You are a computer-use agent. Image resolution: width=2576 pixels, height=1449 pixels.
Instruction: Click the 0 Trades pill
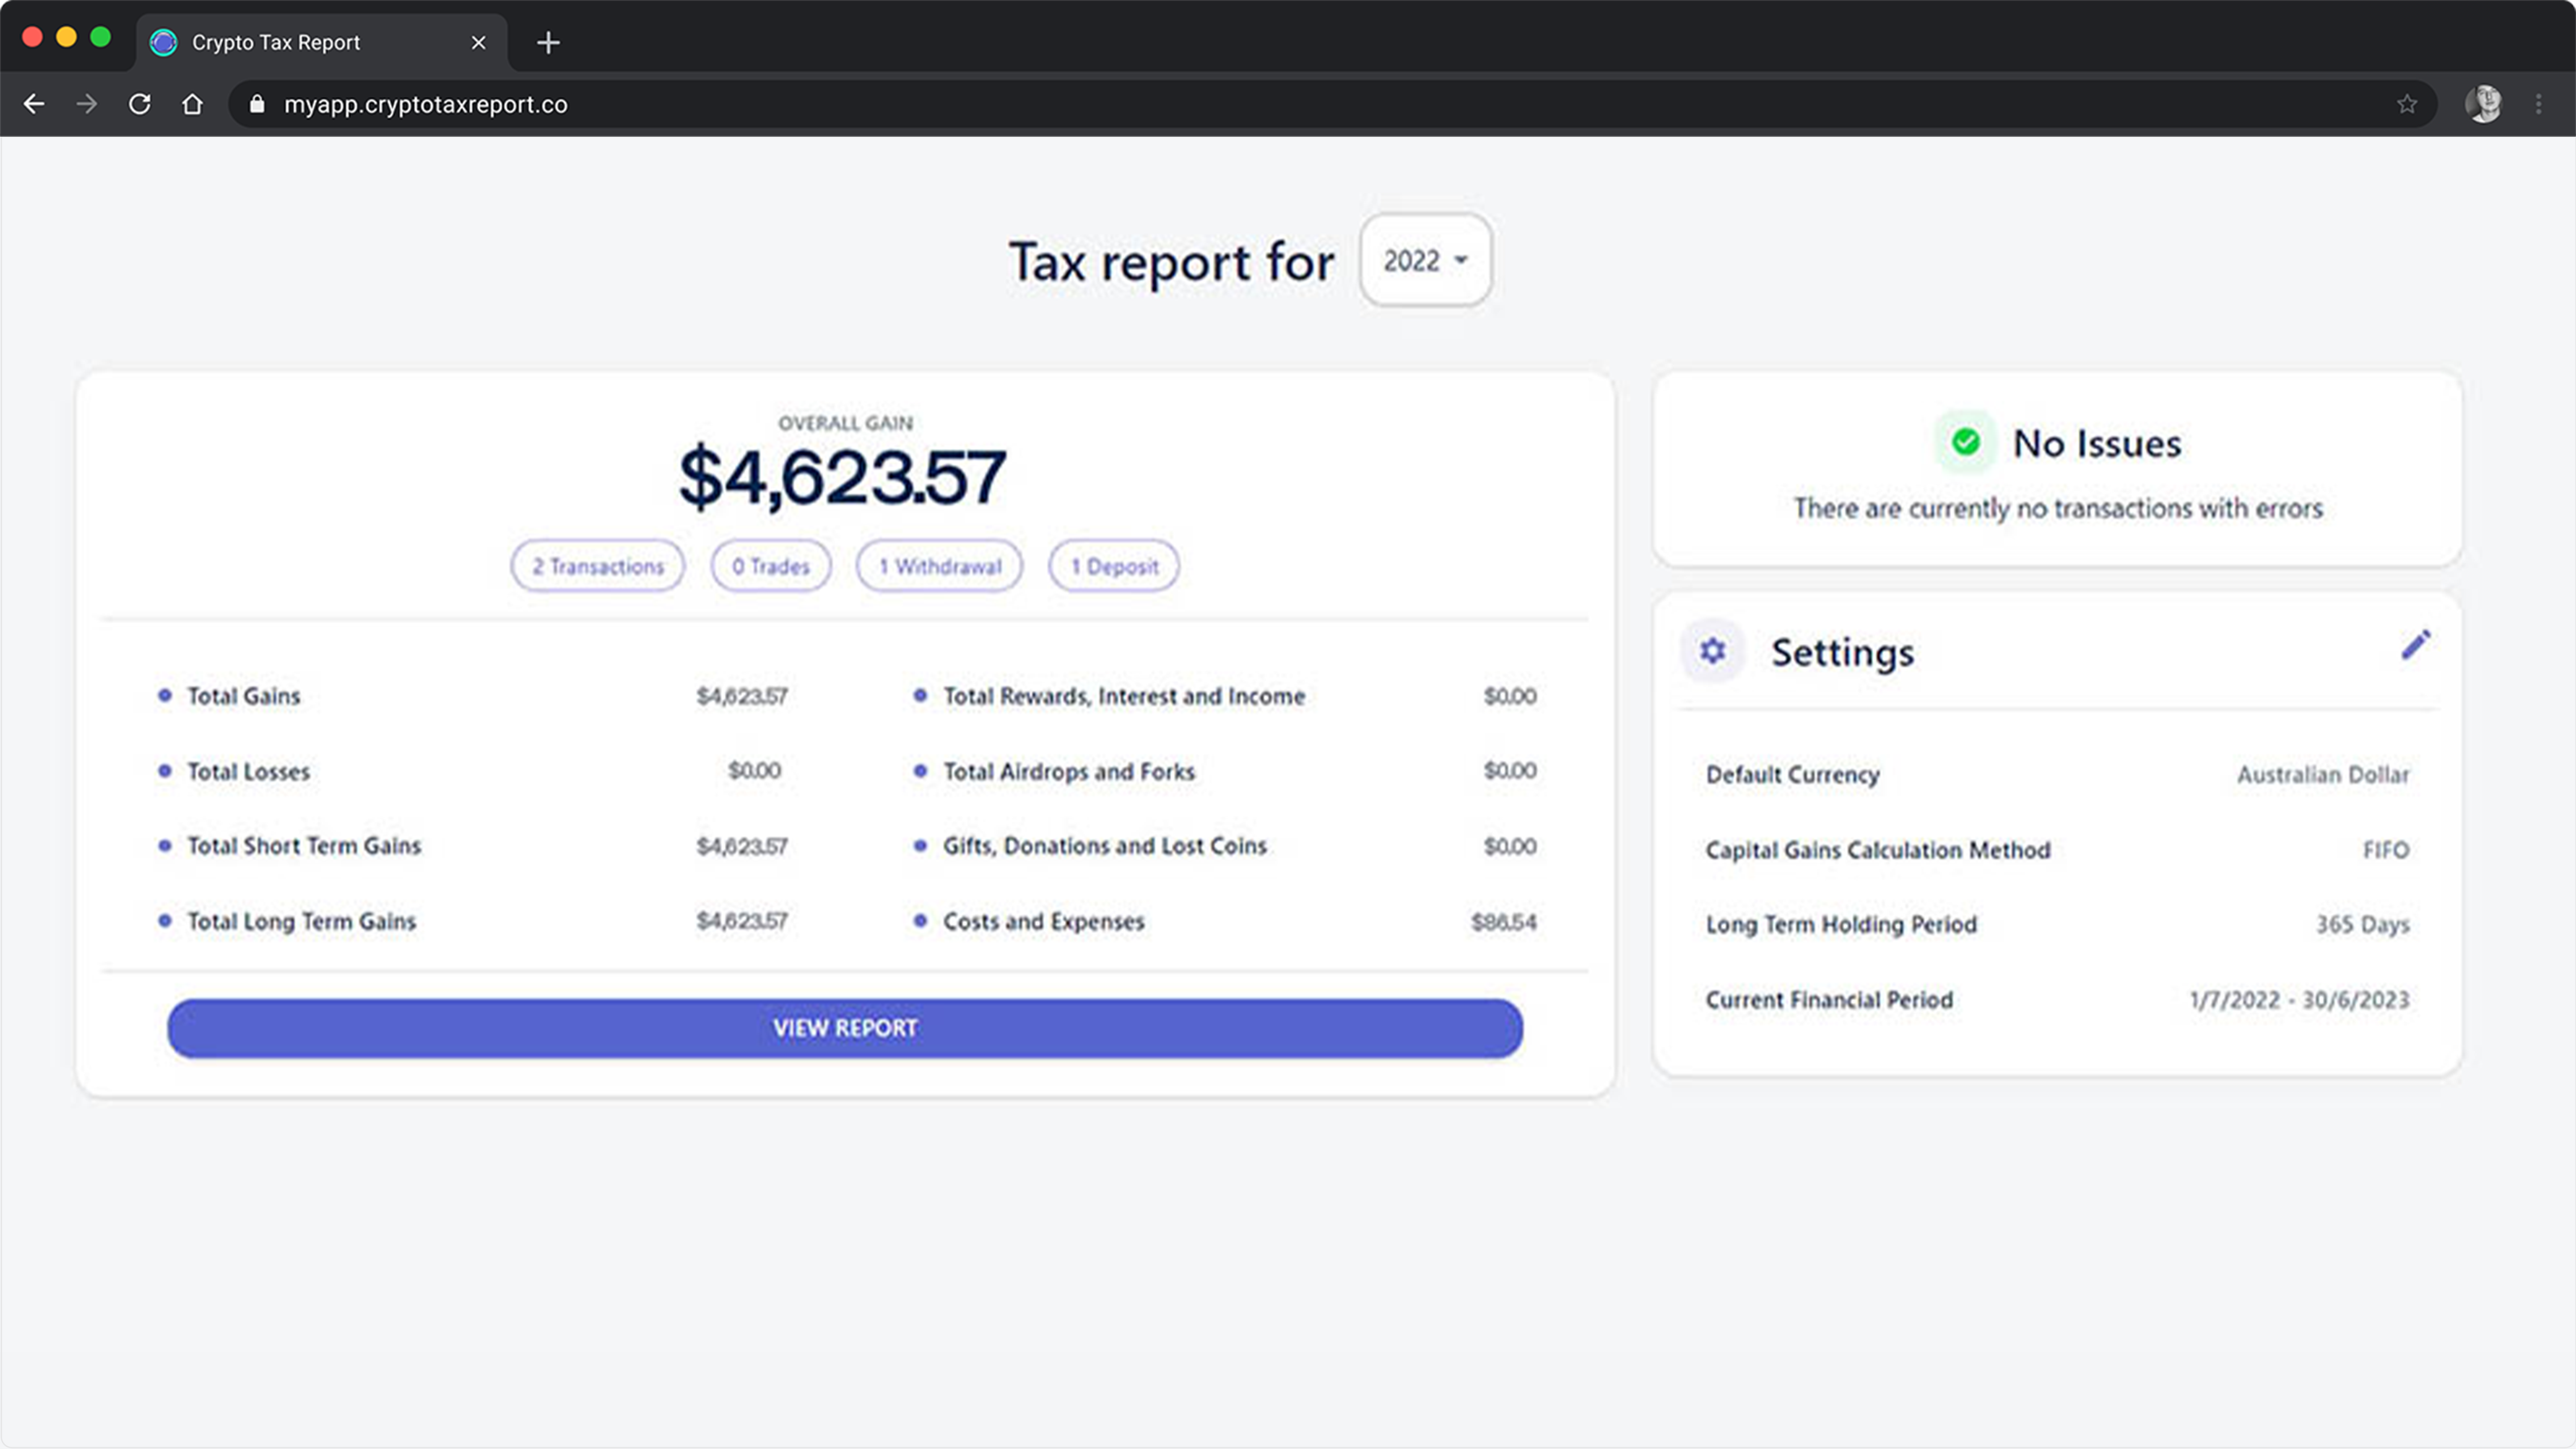(771, 566)
